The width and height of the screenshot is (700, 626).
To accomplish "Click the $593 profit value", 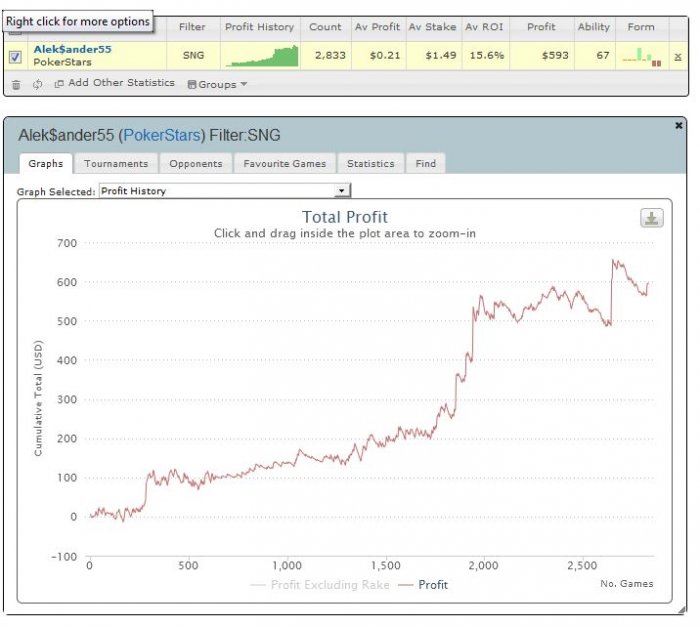I will click(x=555, y=55).
